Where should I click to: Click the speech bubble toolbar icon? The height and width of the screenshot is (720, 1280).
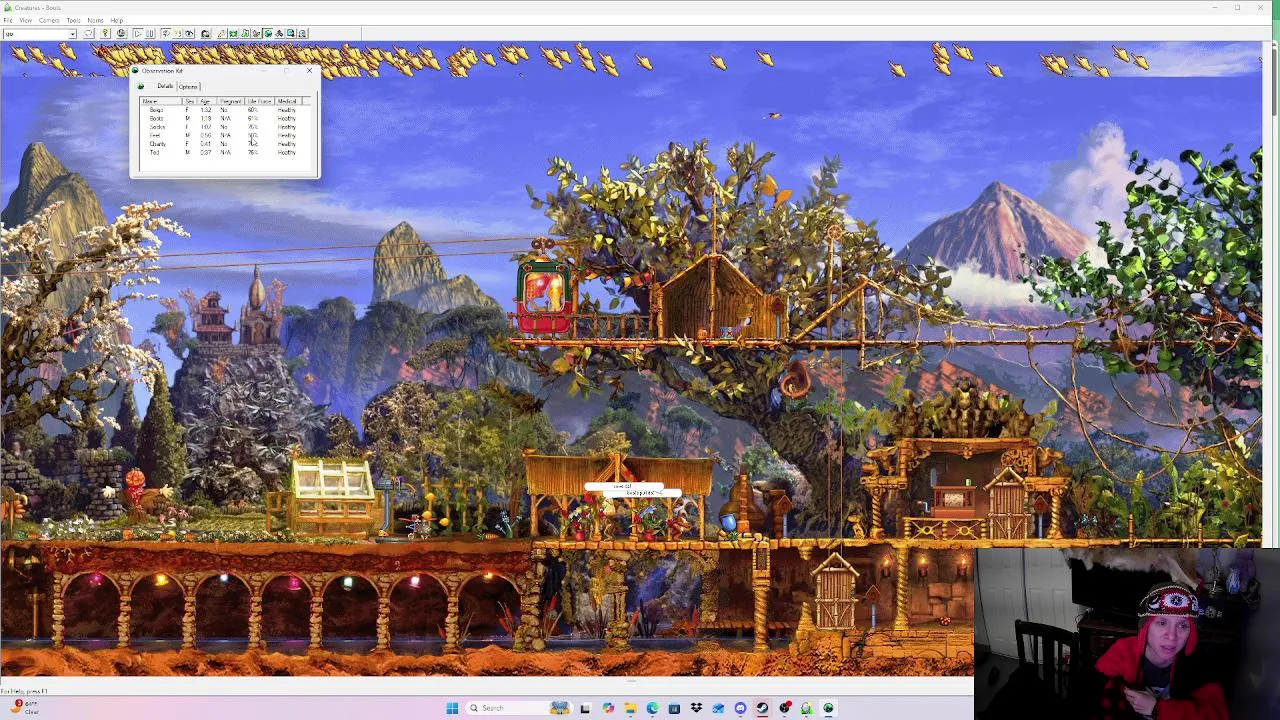88,34
